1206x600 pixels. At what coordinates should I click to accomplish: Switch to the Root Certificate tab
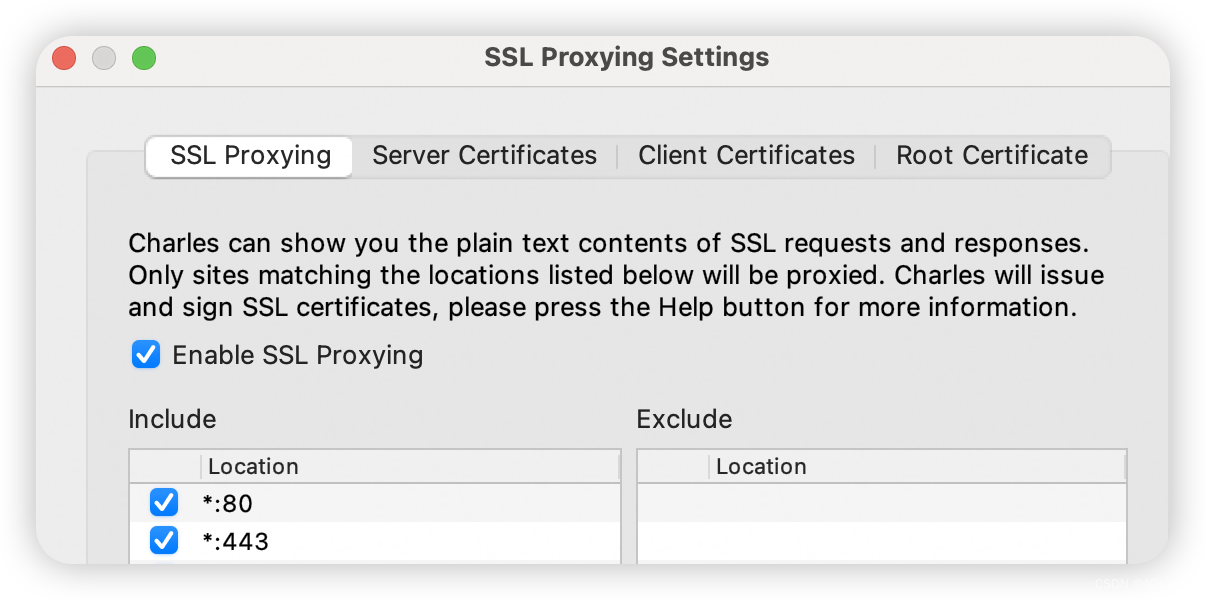point(992,156)
